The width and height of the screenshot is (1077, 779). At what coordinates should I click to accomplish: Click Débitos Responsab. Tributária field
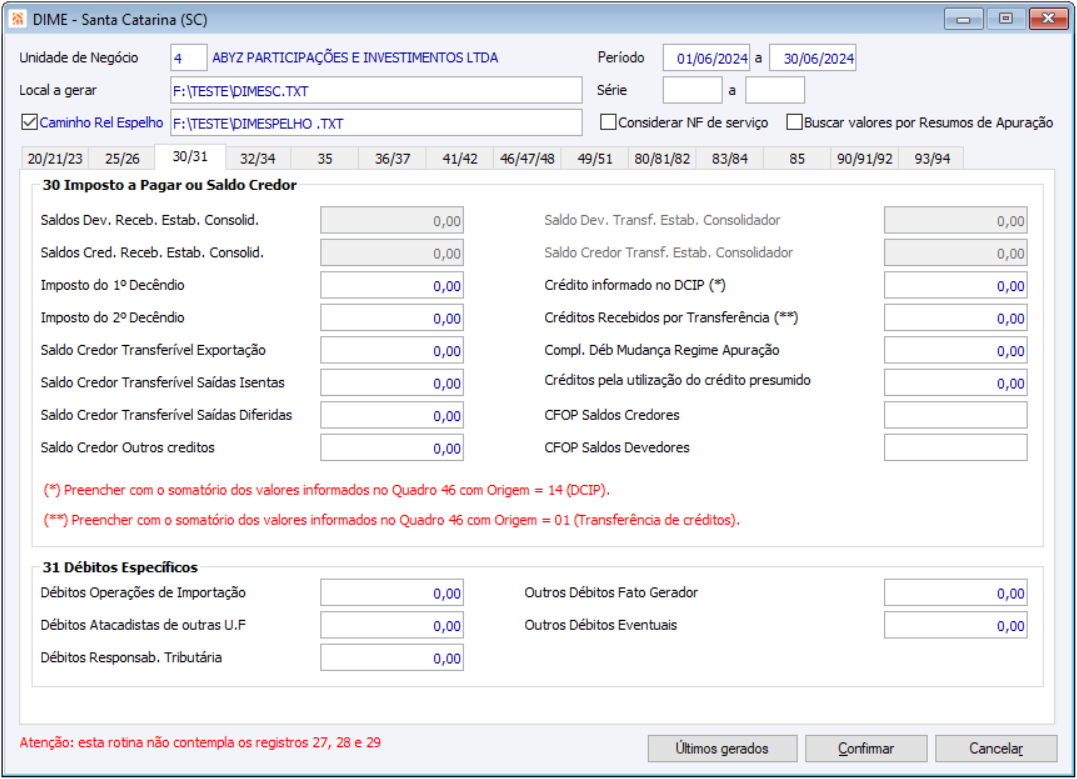tap(392, 658)
